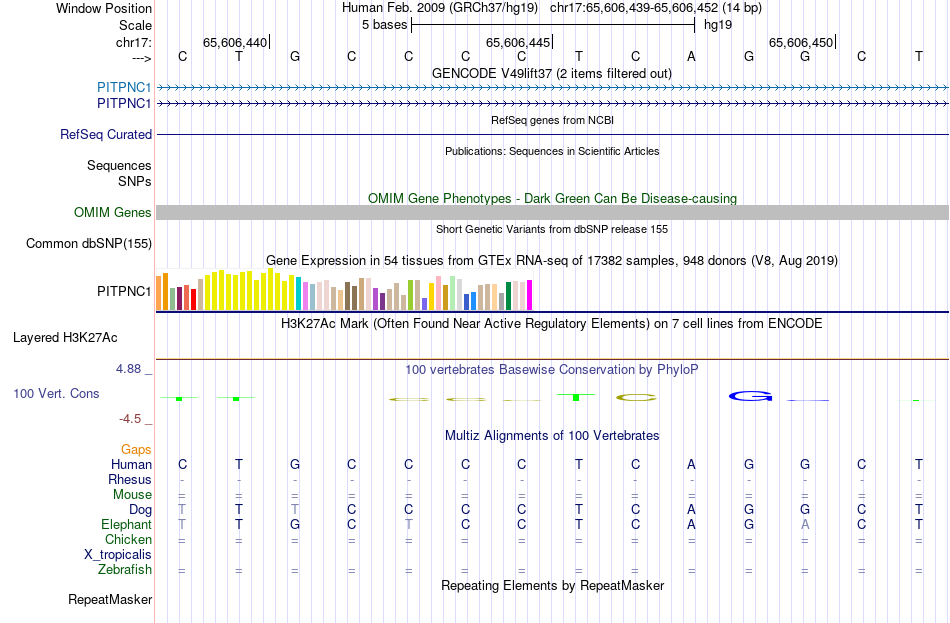Image resolution: width=950 pixels, height=623 pixels.
Task: Click the olive C logo in conservation track
Action: pos(636,398)
